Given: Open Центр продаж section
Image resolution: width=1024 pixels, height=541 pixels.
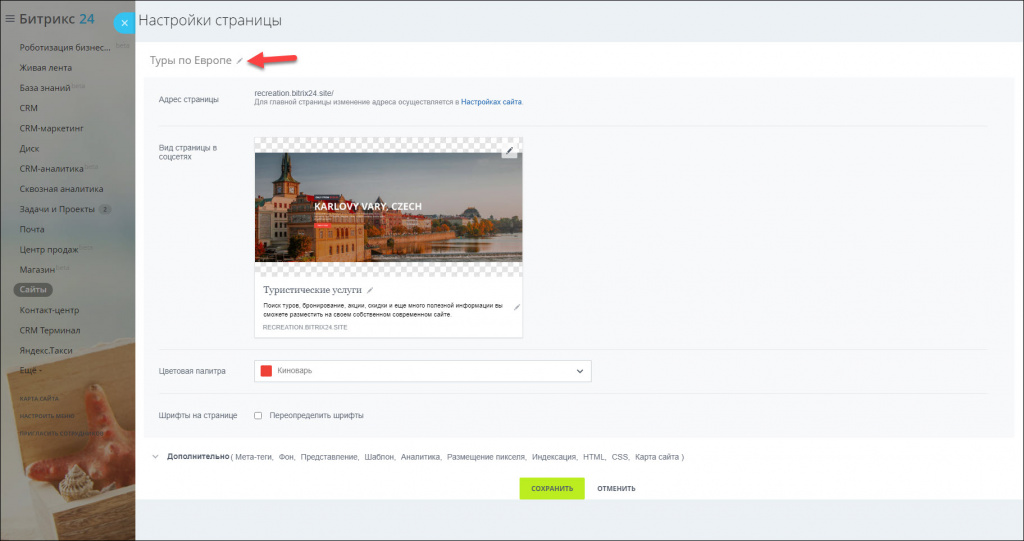Looking at the screenshot, I should coord(49,250).
